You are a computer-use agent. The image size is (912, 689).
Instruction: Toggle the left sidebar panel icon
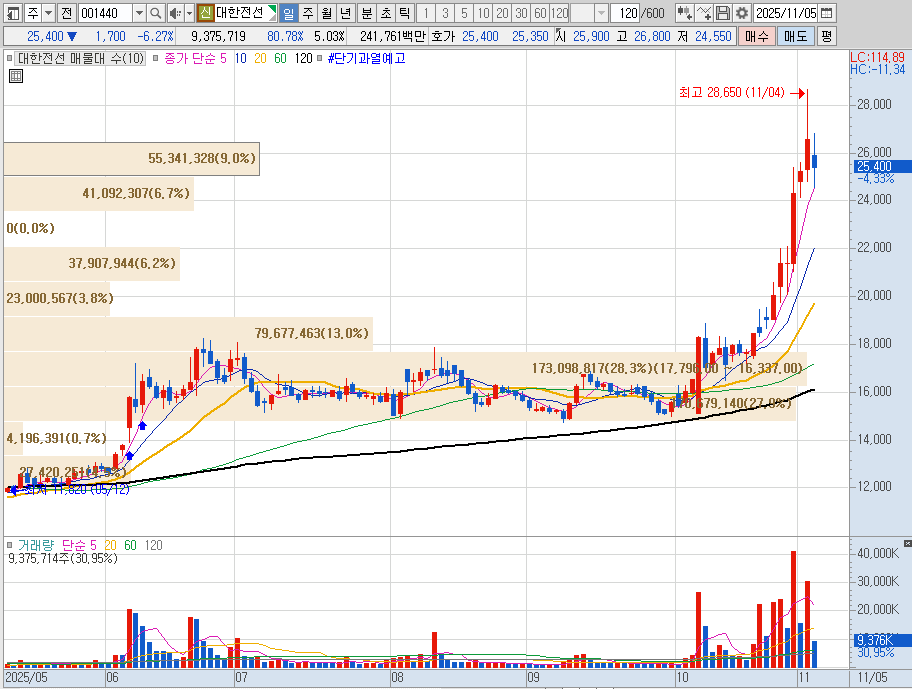(x=14, y=13)
